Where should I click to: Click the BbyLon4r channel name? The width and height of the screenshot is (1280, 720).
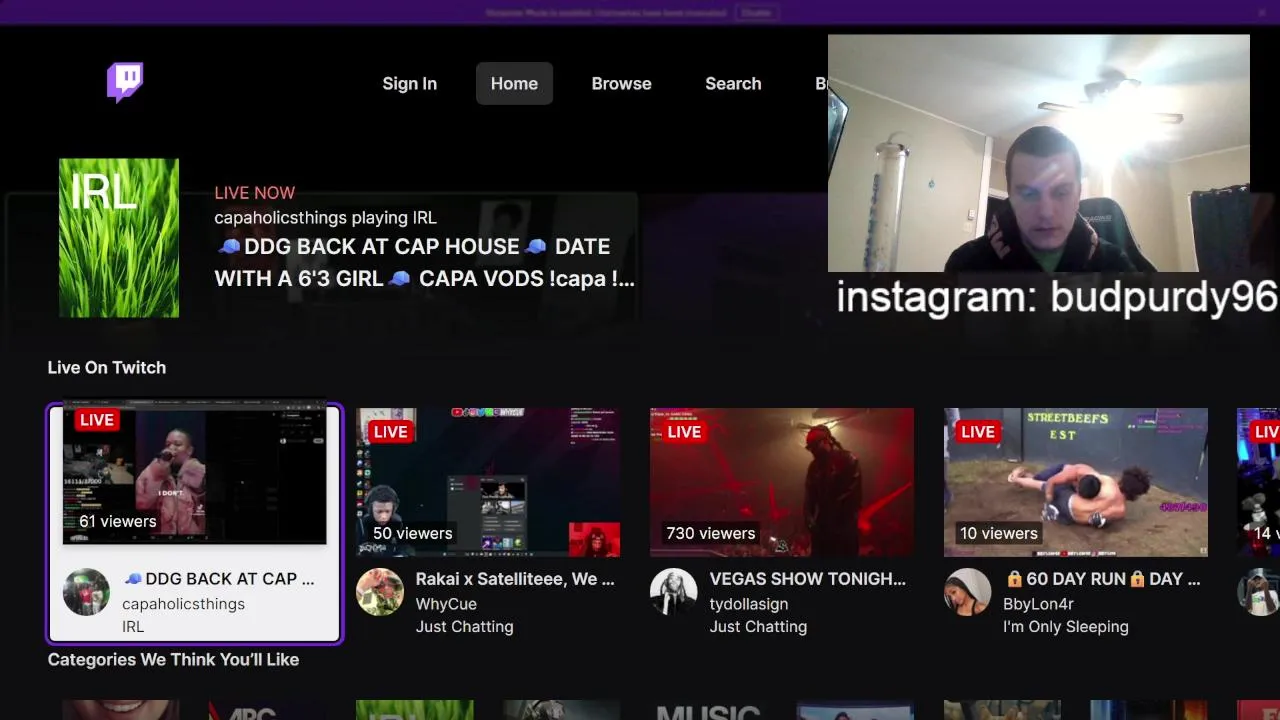click(x=1038, y=604)
